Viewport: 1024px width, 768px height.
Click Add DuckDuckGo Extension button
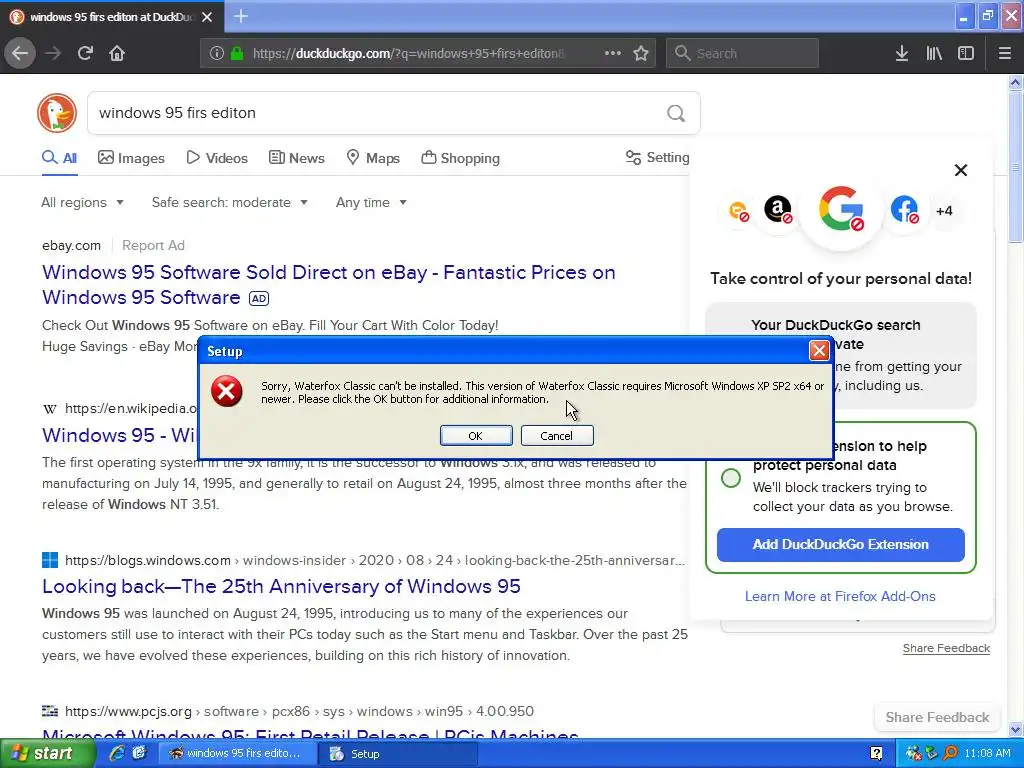(840, 545)
